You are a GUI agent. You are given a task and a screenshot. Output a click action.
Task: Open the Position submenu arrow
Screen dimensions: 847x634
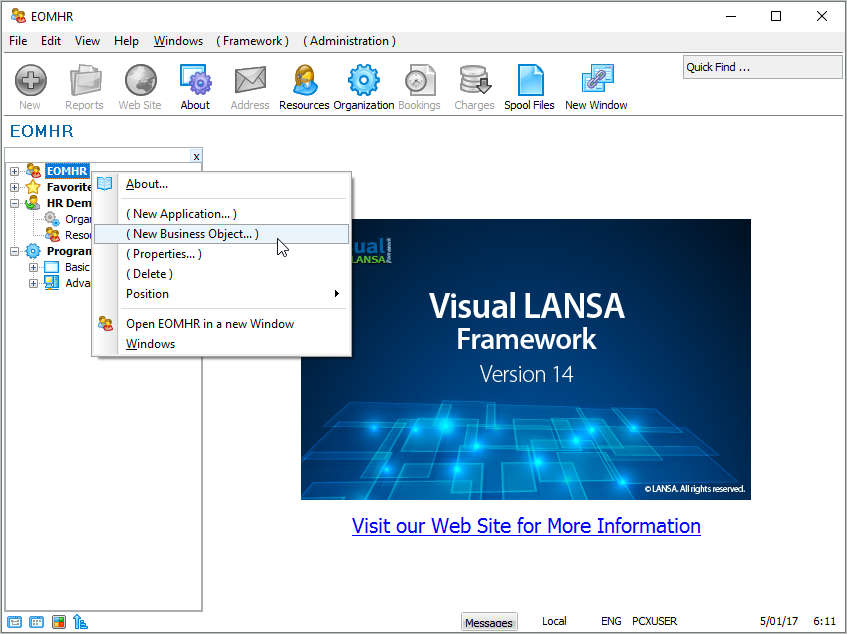337,294
